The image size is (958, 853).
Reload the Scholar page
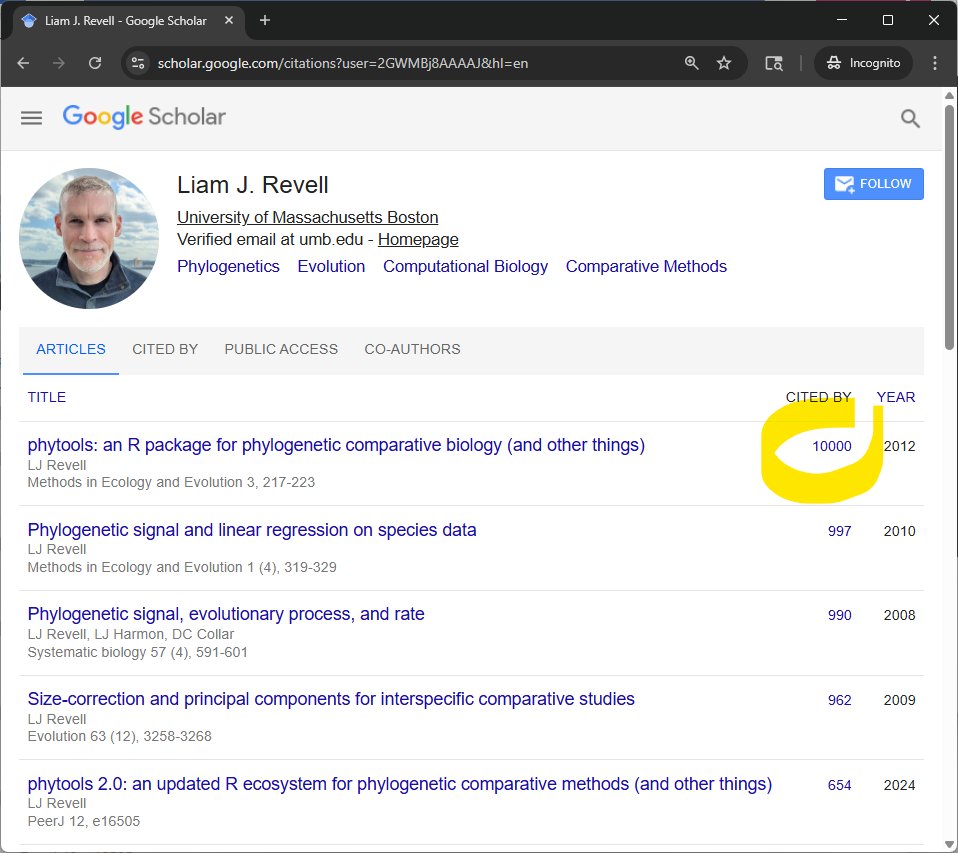pyautogui.click(x=95, y=63)
